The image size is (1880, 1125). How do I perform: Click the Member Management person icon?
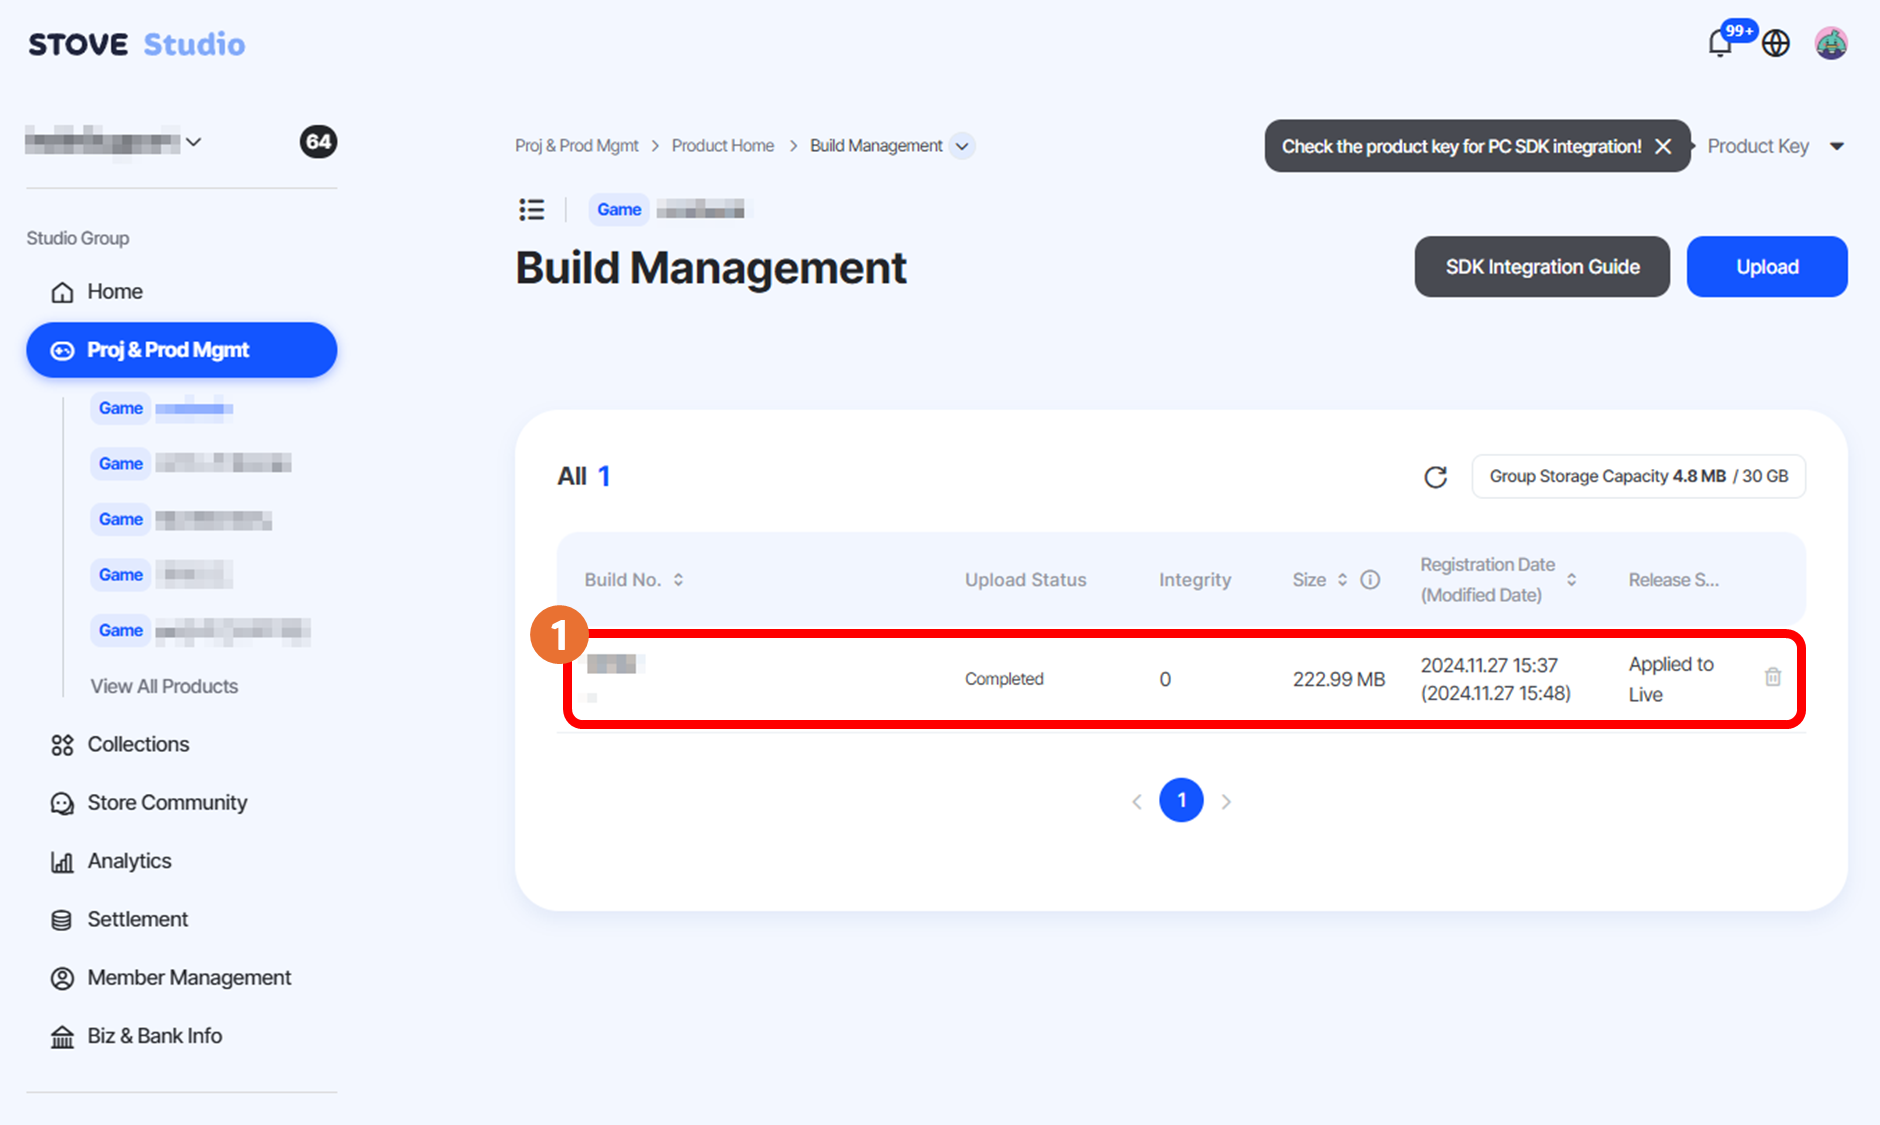62,978
